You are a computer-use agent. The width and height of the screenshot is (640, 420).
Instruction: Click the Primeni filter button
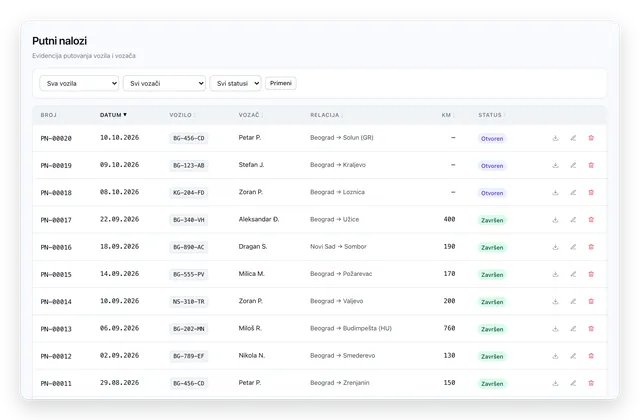coord(281,83)
